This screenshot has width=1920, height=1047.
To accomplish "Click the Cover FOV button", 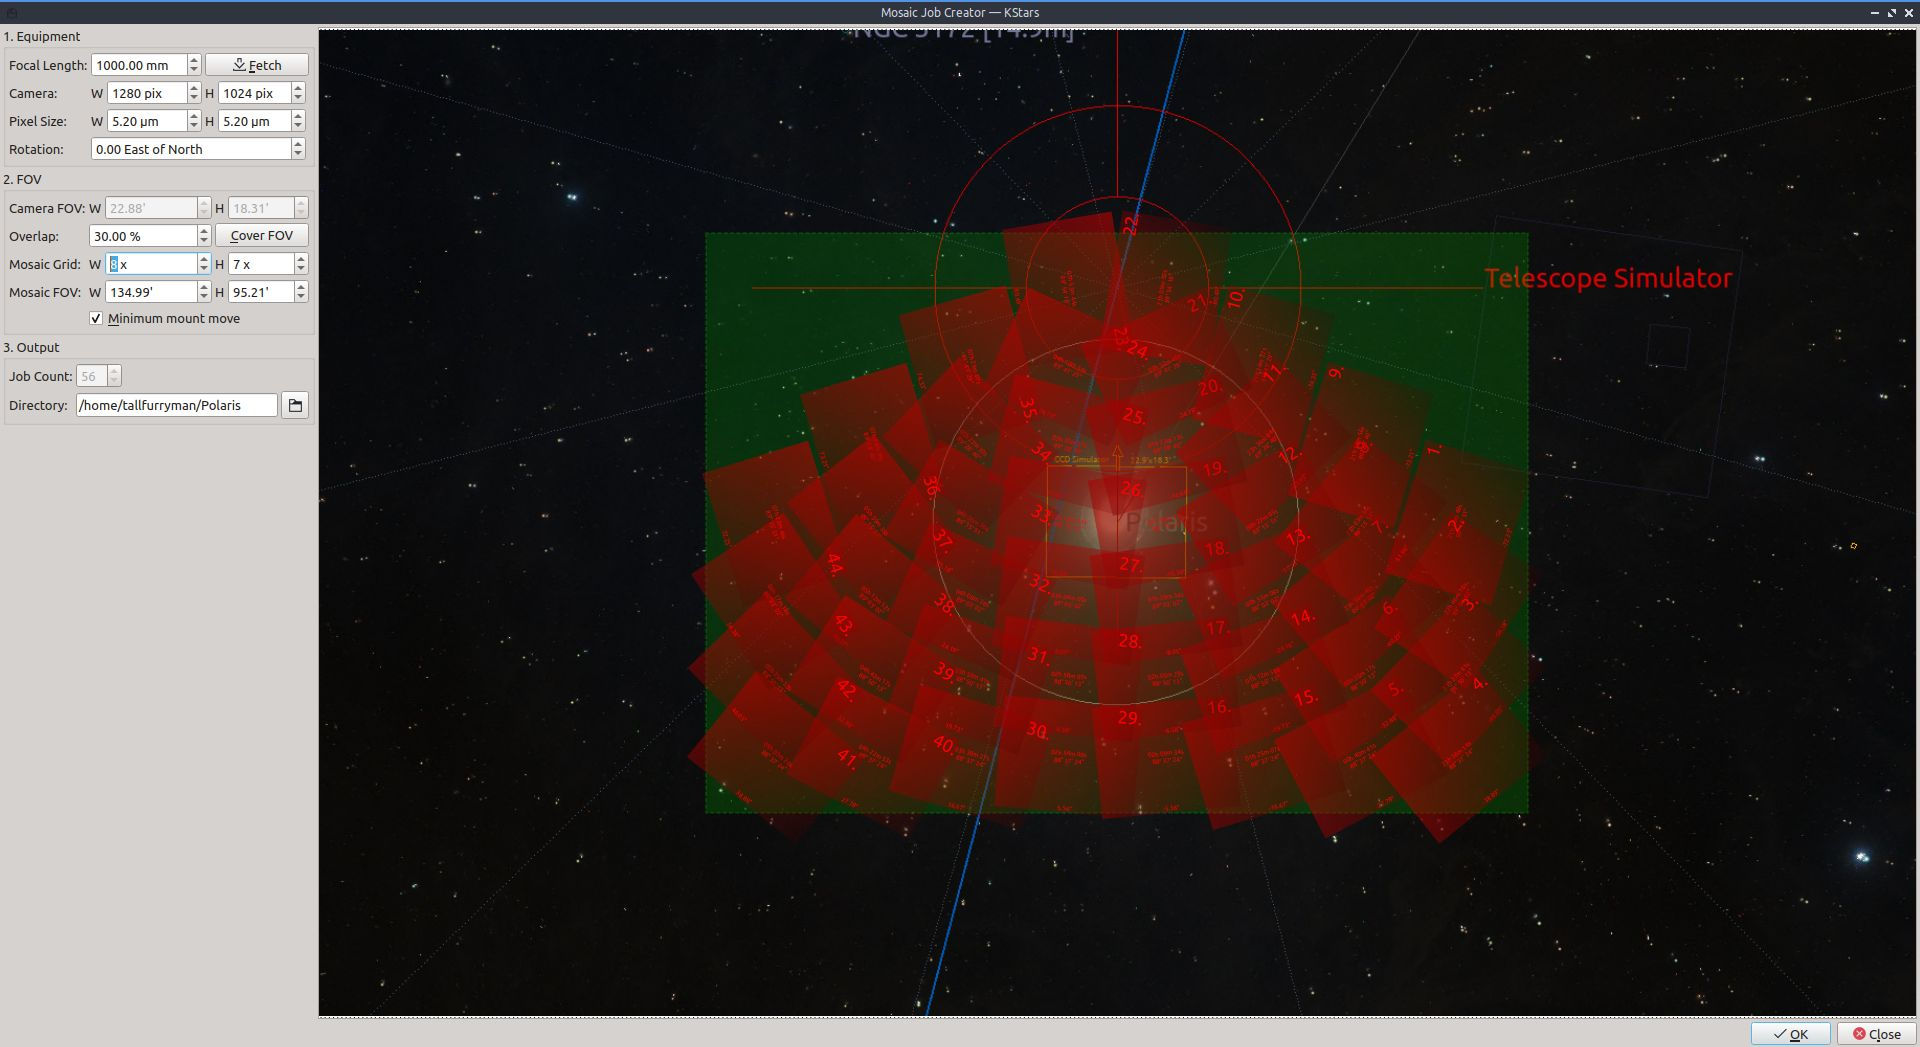I will click(x=261, y=236).
